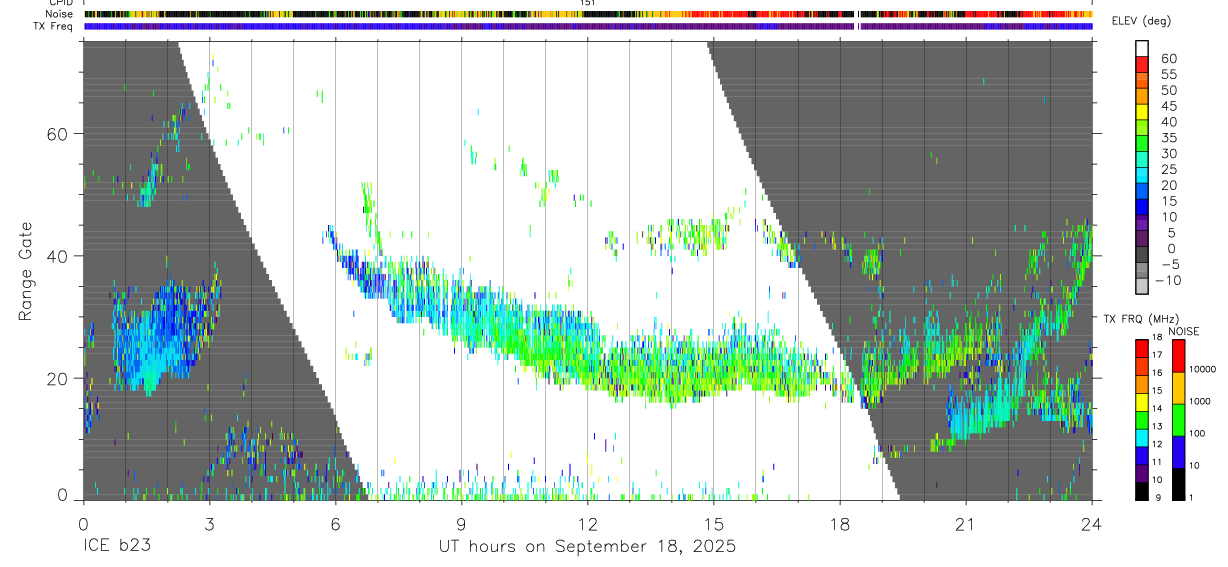Click the dark blue ELEV segment below 15
The height and width of the screenshot is (567, 1228).
(x=1142, y=207)
